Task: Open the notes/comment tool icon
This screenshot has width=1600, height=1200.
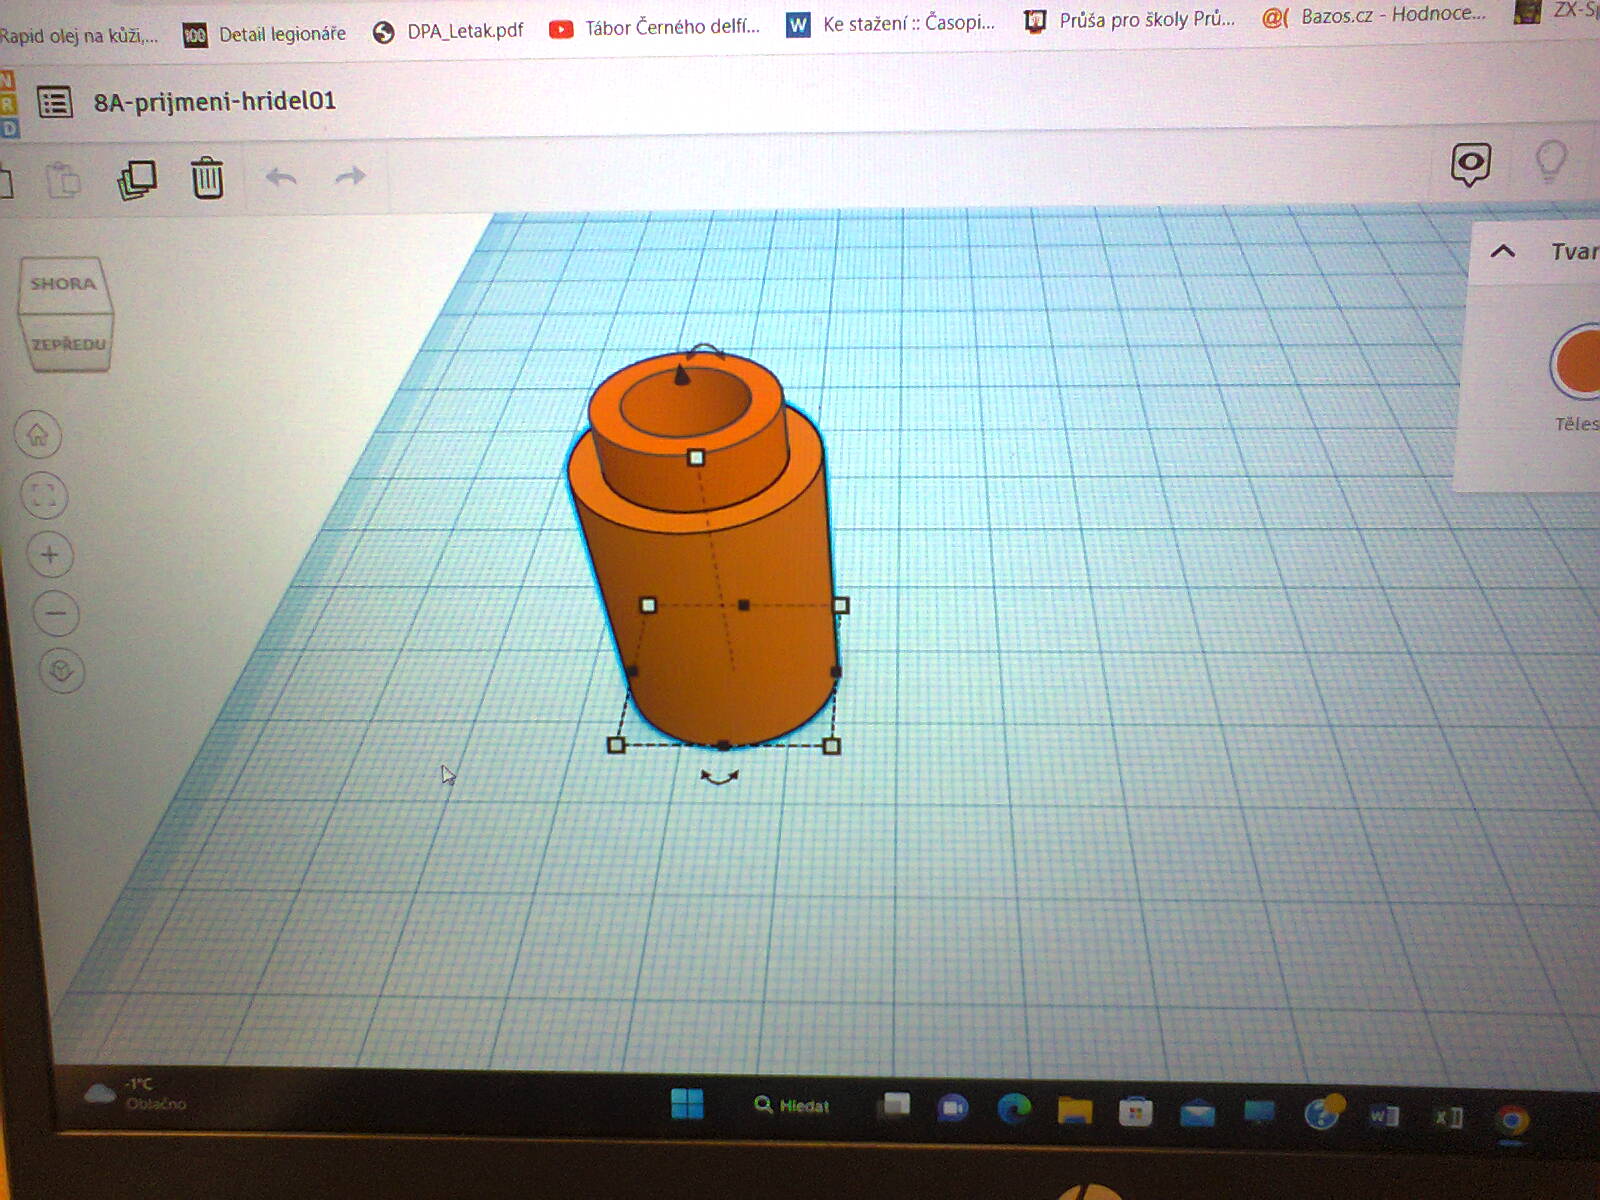Action: tap(1471, 164)
